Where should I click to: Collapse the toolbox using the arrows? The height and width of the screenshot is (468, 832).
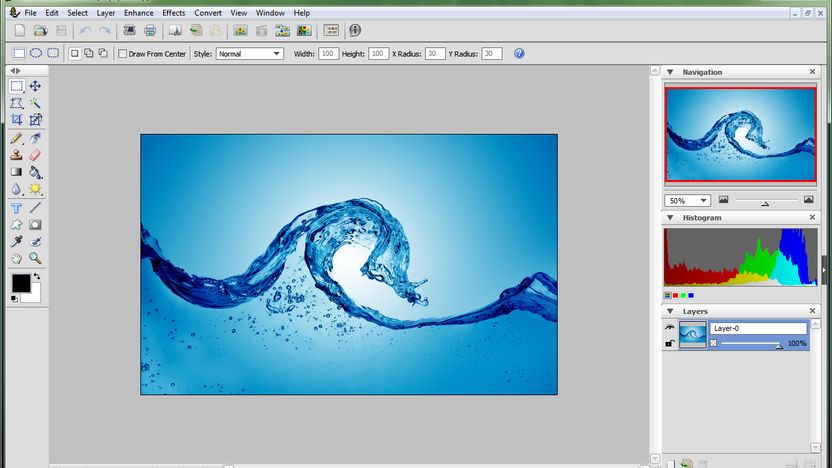click(15, 71)
